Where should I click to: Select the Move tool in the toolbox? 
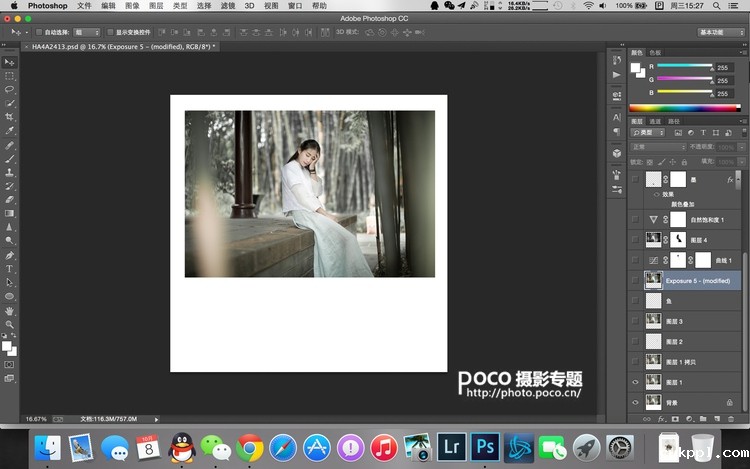coord(10,62)
